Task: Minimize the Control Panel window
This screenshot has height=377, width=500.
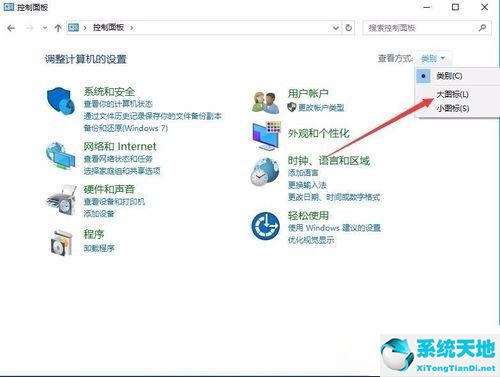Action: pos(427,7)
